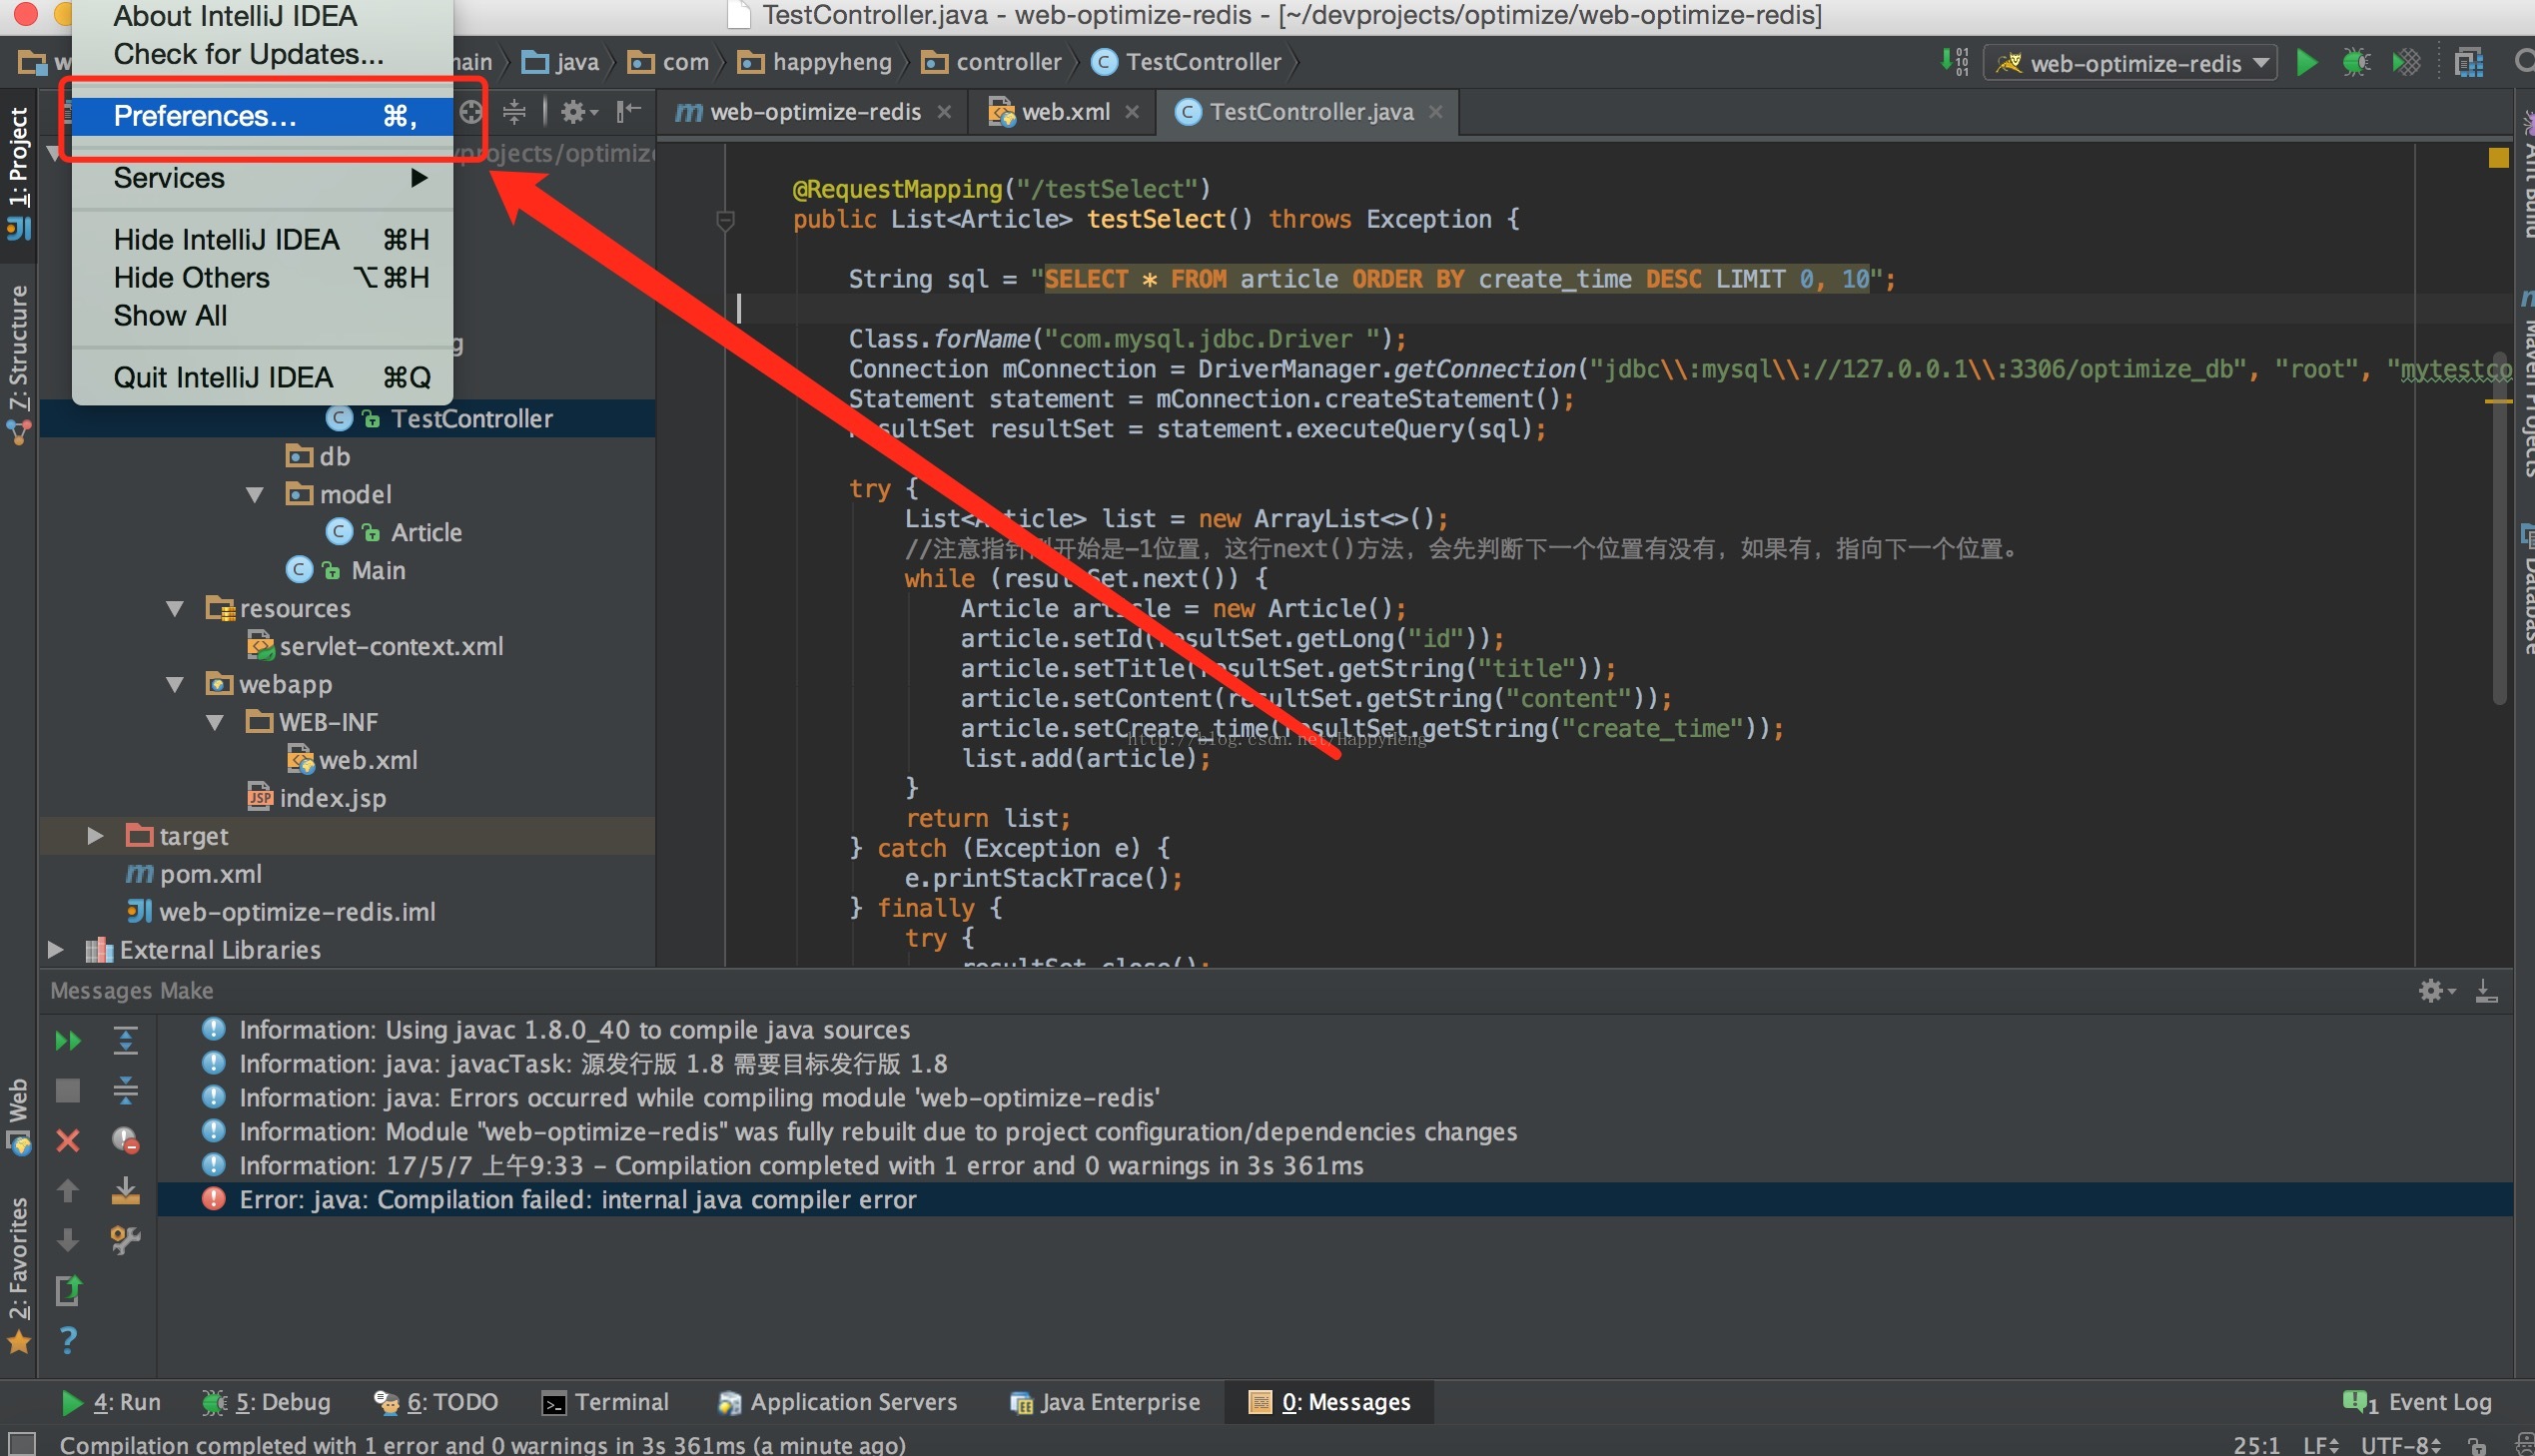
Task: Export messages to text file icon
Action: (67, 1290)
